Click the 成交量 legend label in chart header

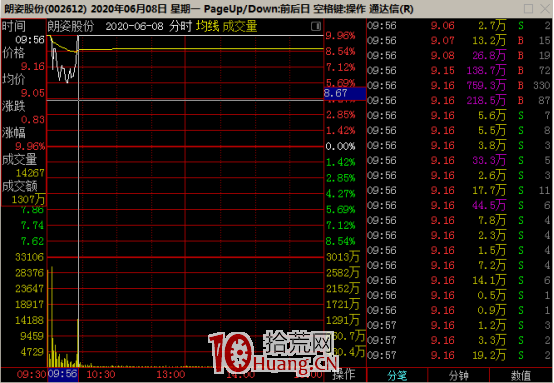(240, 26)
